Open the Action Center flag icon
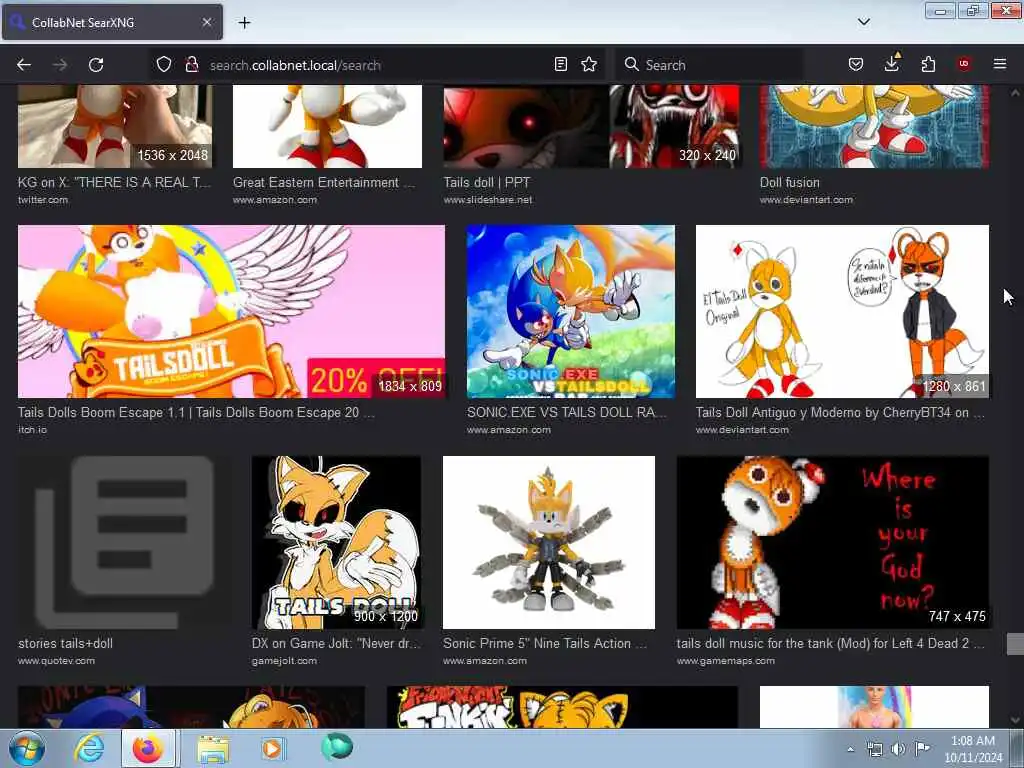1024x768 pixels. 922,748
